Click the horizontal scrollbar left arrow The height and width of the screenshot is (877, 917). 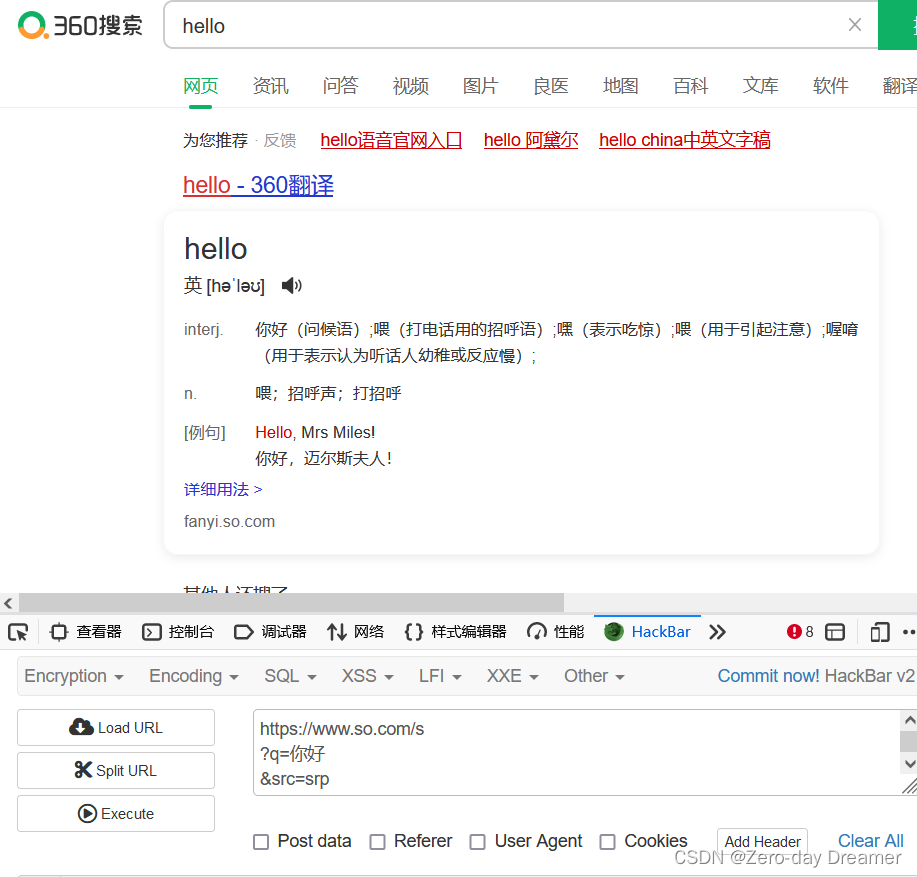(x=8, y=603)
